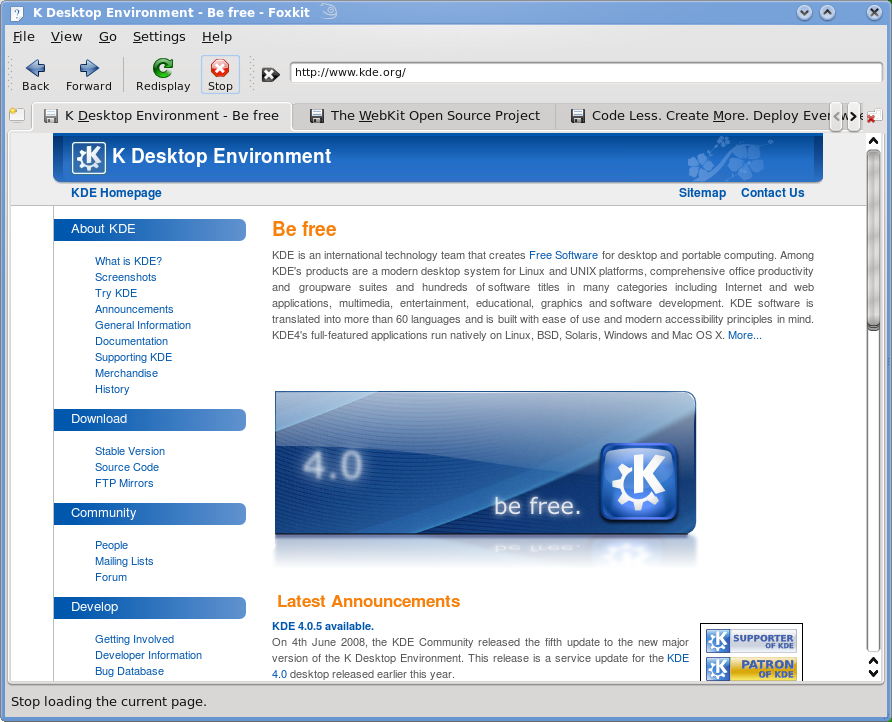Open the History link
The image size is (892, 722).
coord(112,389)
